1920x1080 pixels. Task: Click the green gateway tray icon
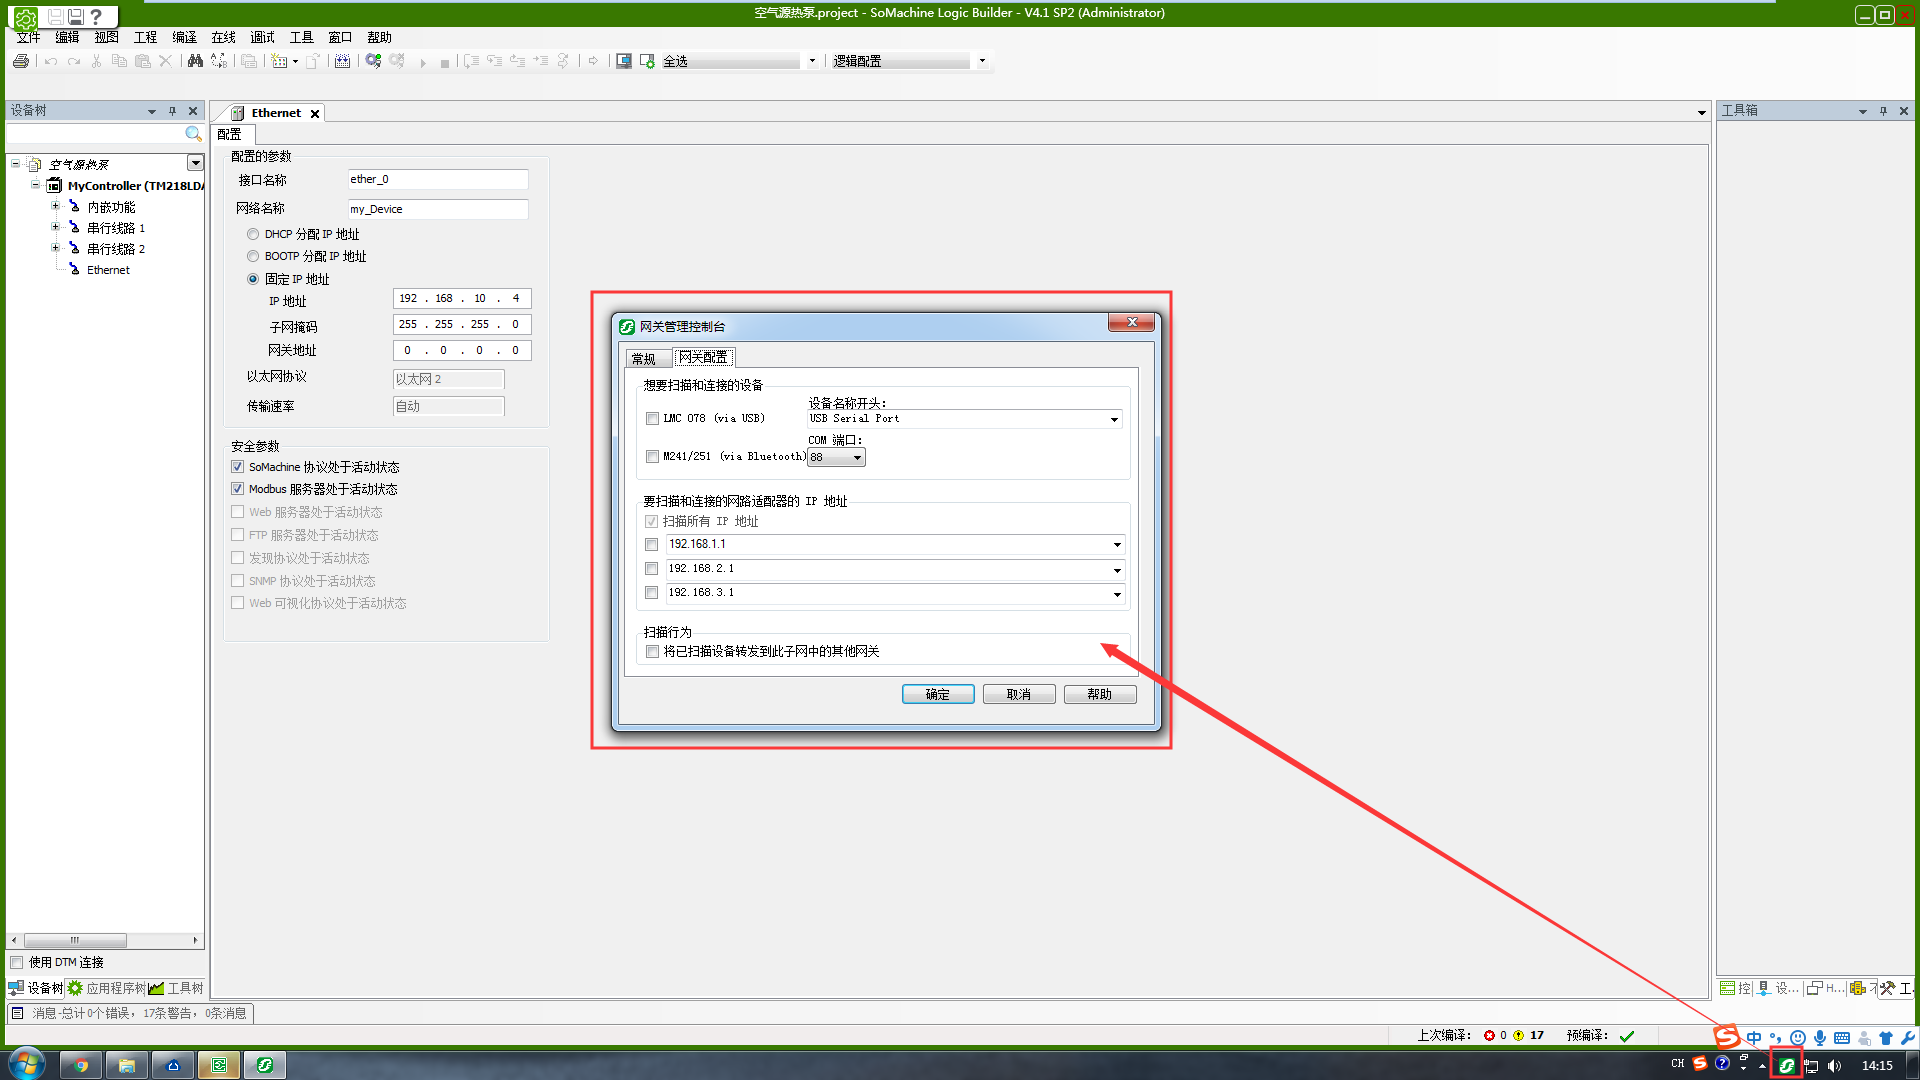(1786, 1065)
